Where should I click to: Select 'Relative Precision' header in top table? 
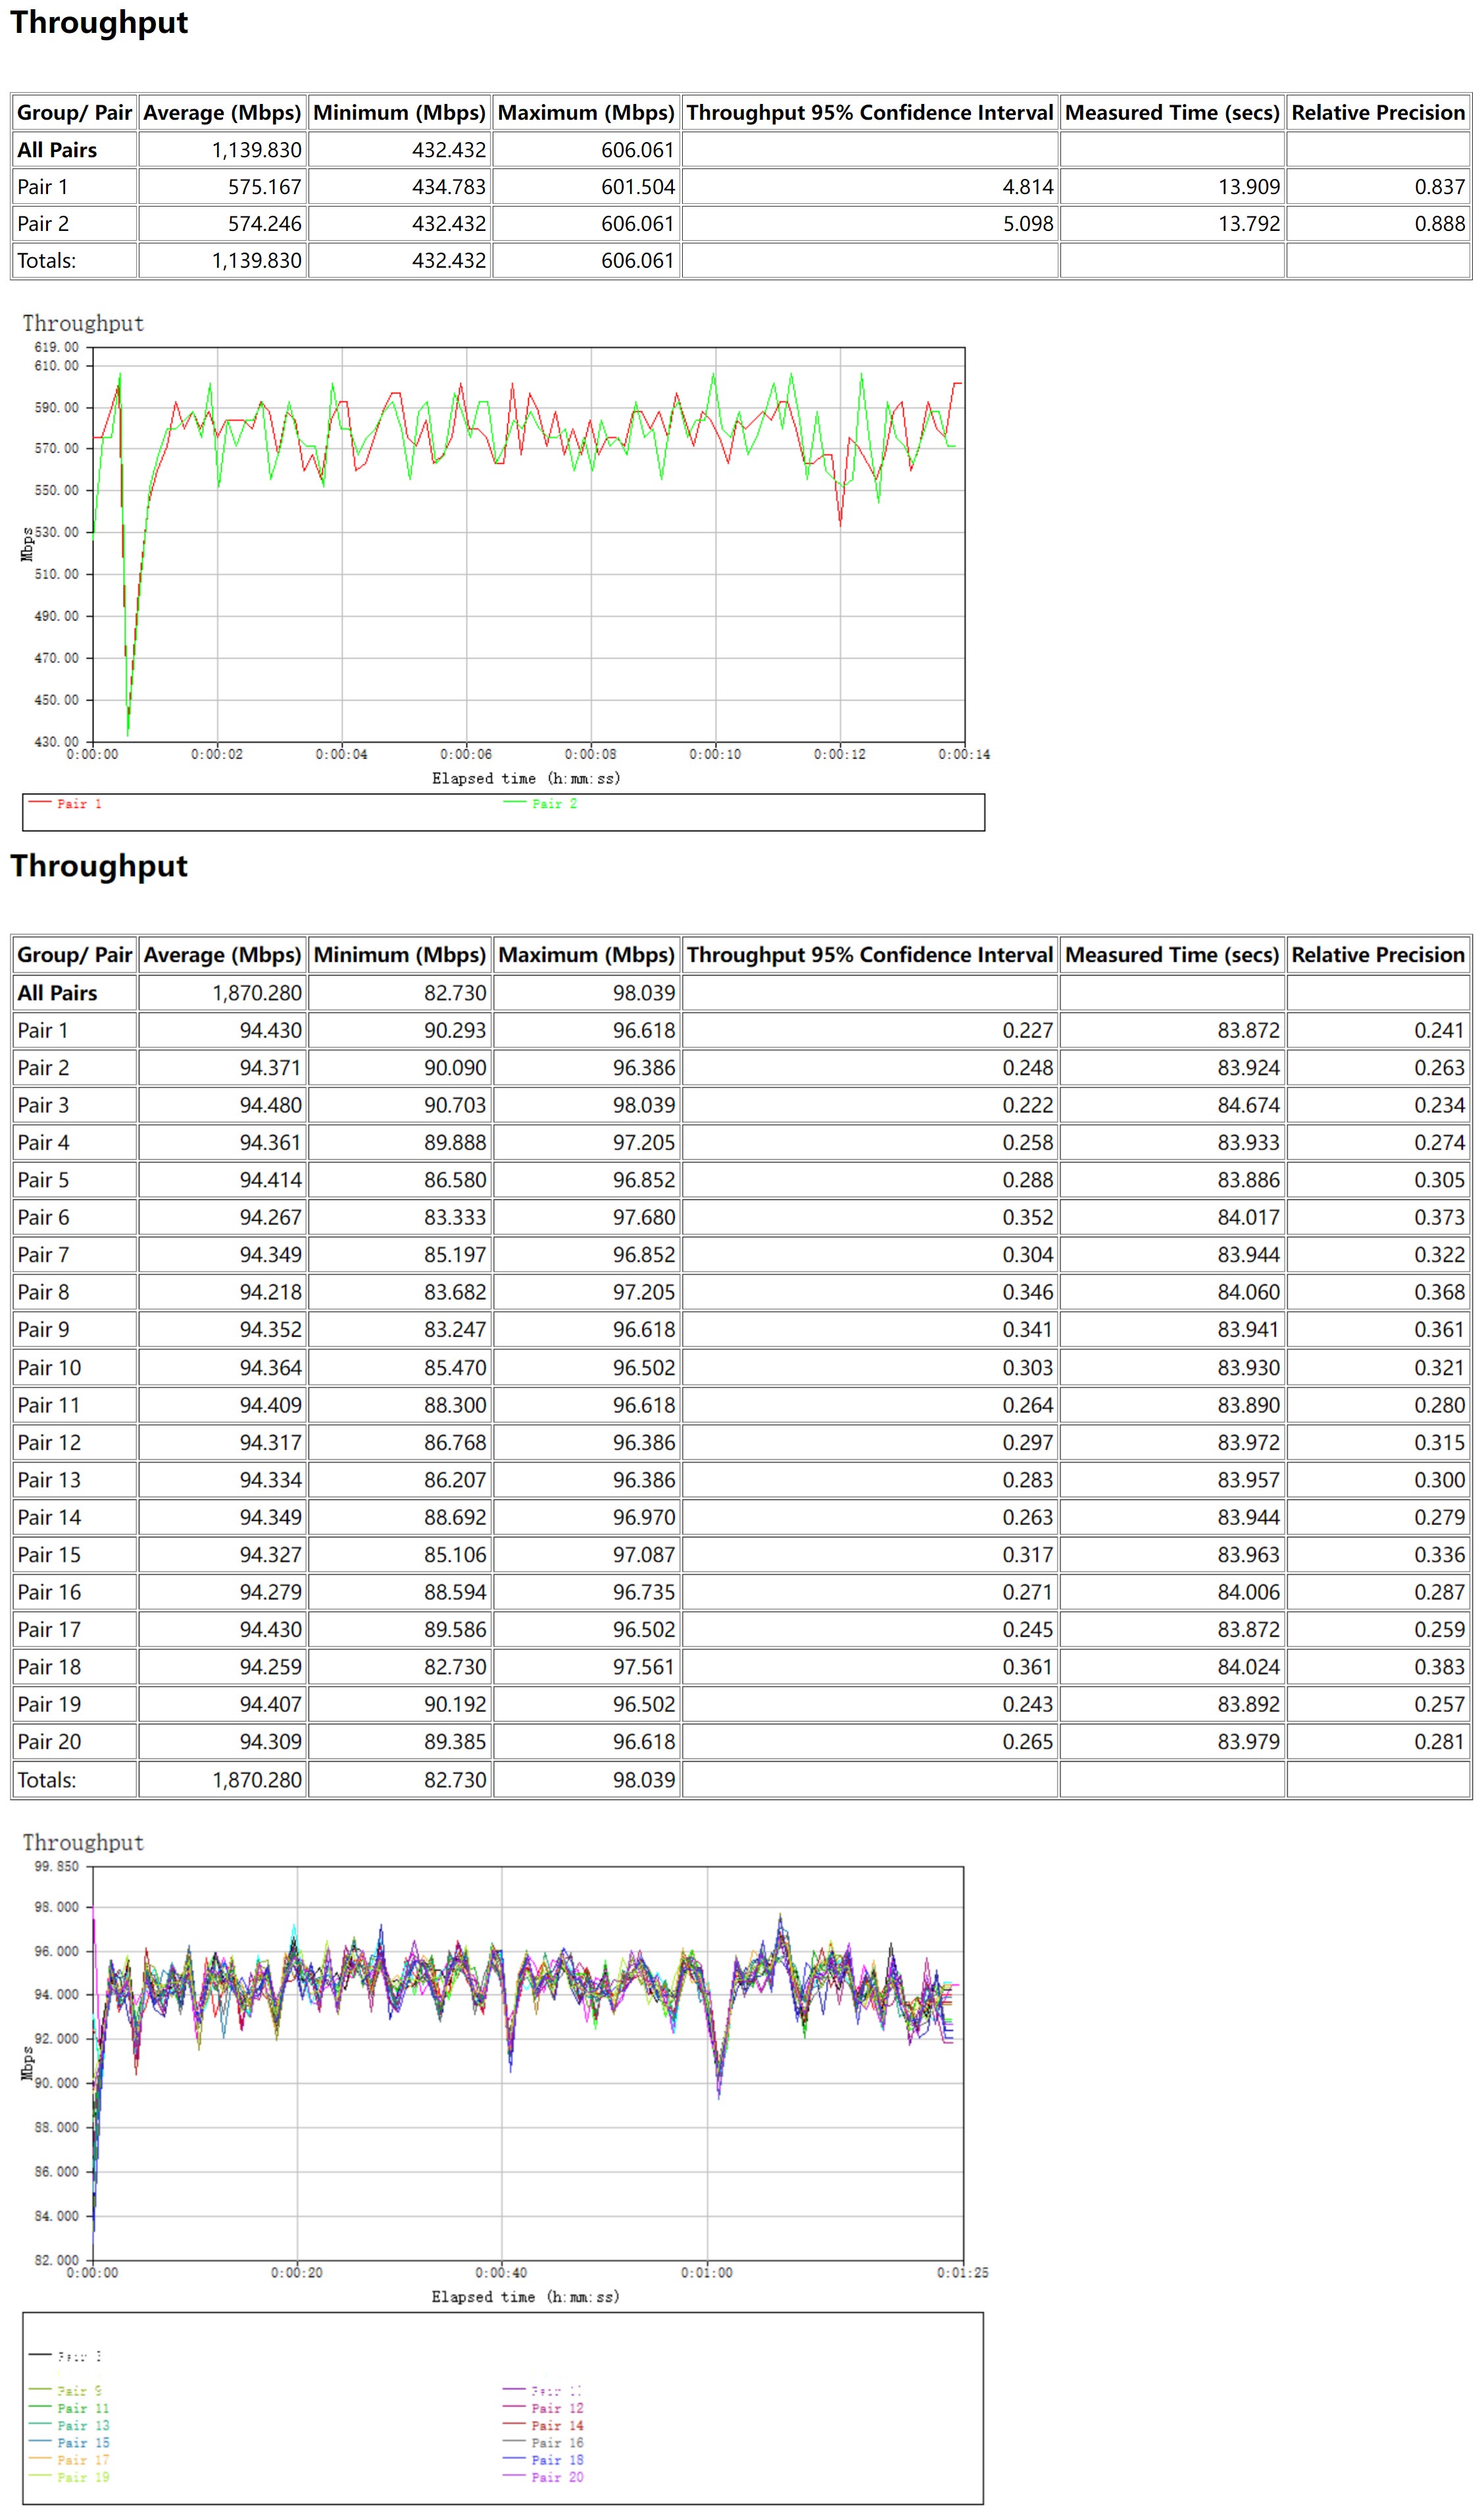pyautogui.click(x=1378, y=113)
